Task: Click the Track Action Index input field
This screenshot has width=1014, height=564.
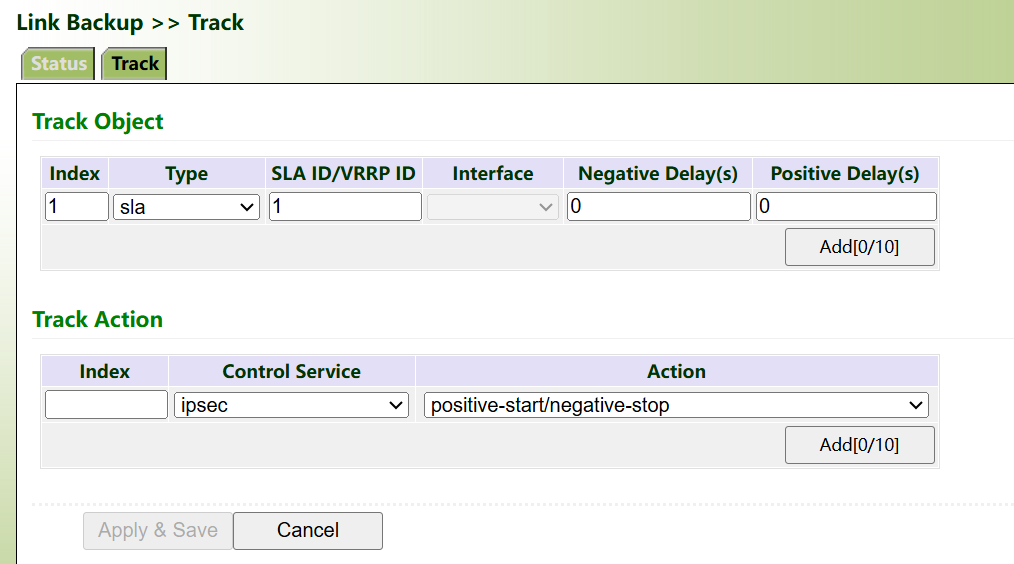Action: [x=106, y=405]
